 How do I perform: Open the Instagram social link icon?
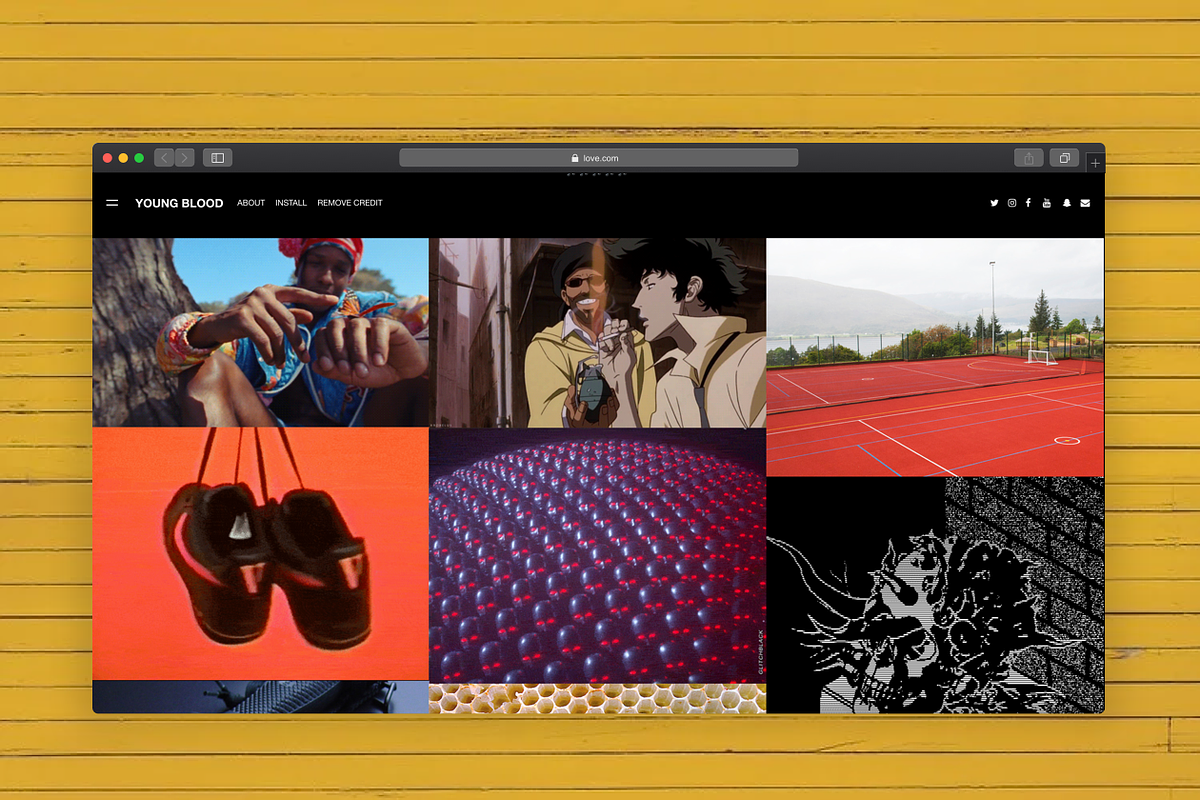tap(1012, 203)
